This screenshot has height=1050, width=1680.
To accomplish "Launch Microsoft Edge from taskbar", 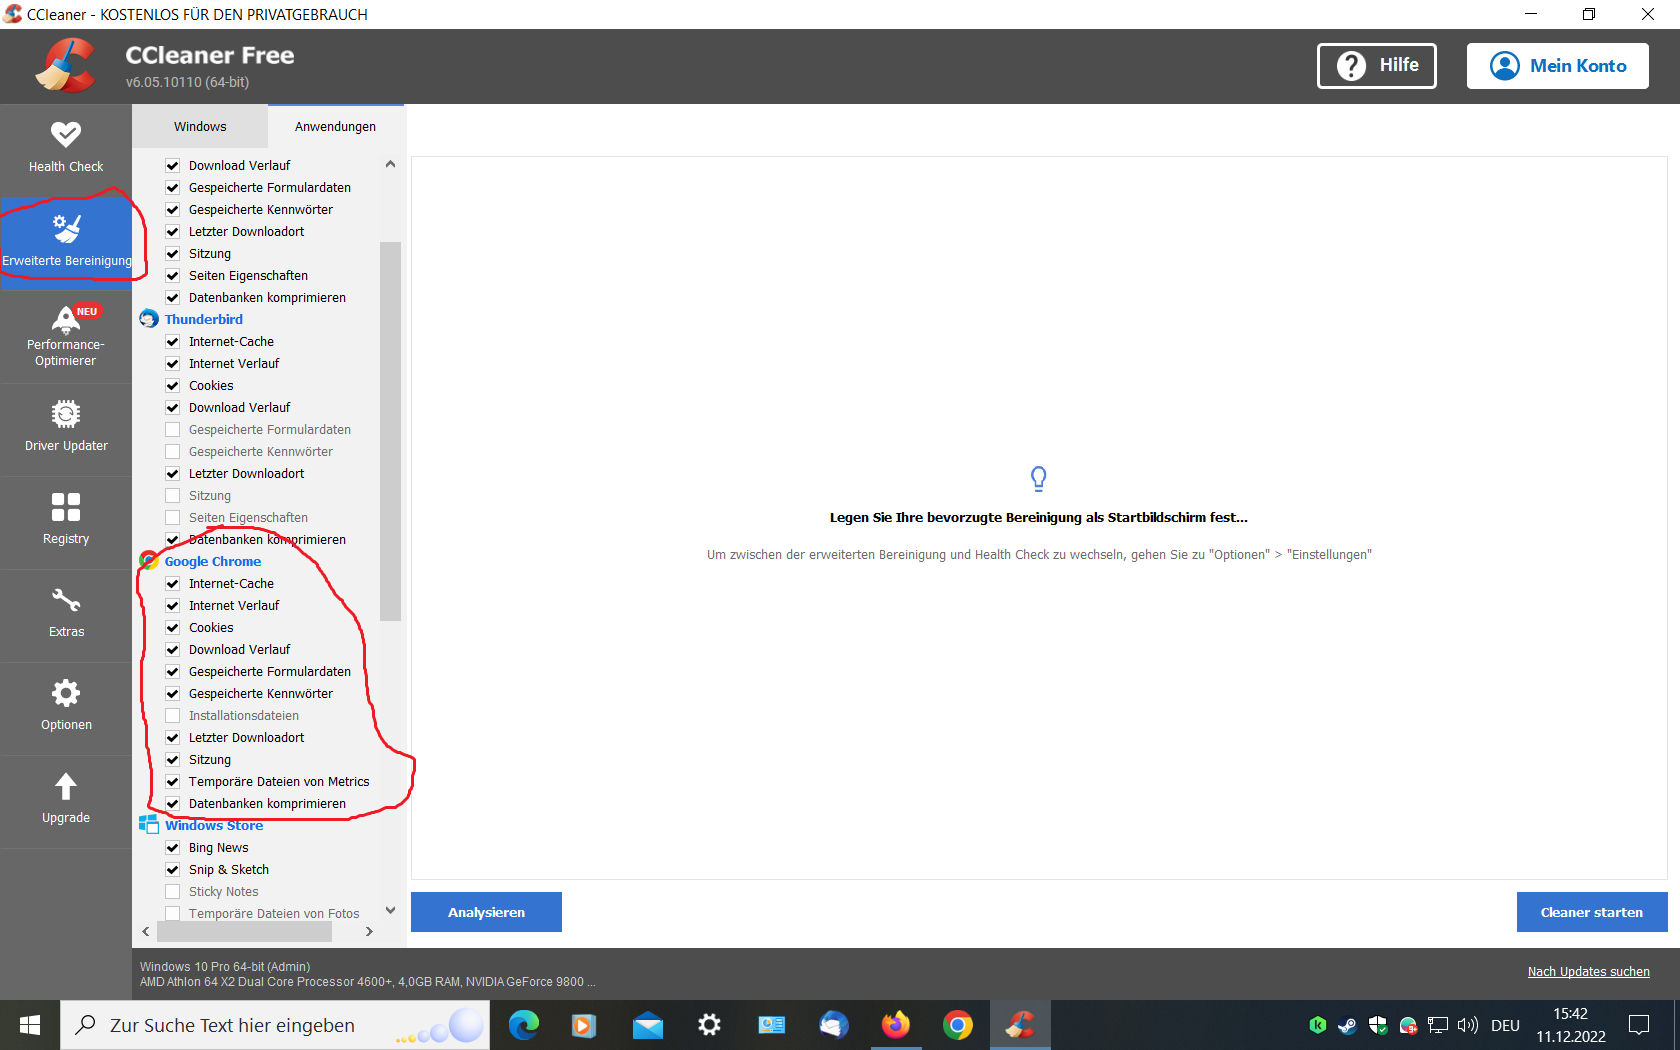I will coord(524,1025).
